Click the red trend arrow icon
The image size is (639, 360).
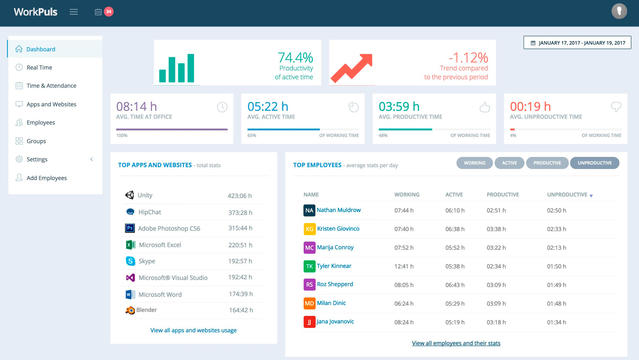click(x=351, y=68)
